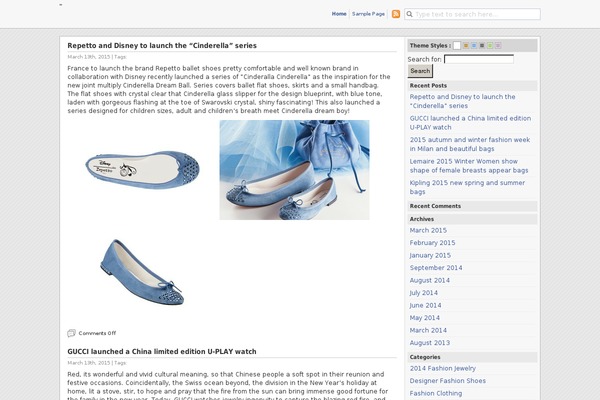600x400 pixels.
Task: Open the January 2015 archive
Action: 430,255
